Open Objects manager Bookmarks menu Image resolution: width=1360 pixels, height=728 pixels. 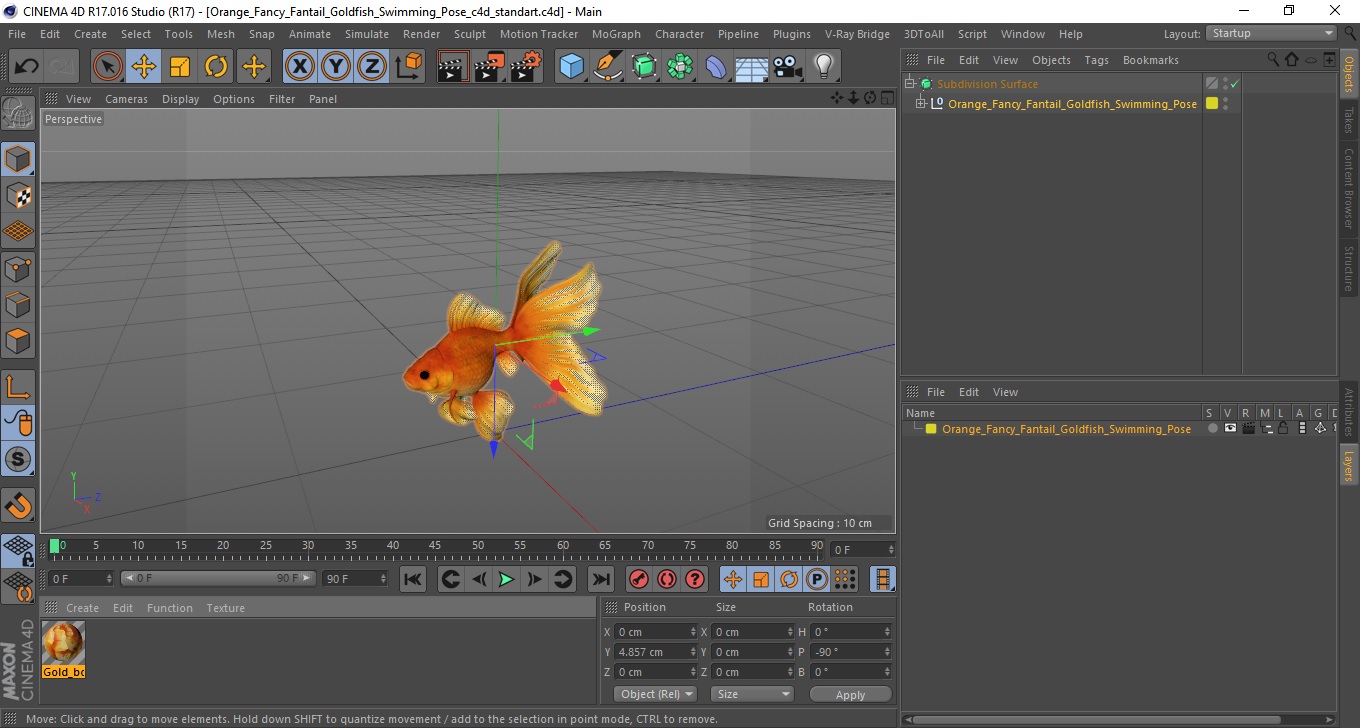click(1150, 60)
